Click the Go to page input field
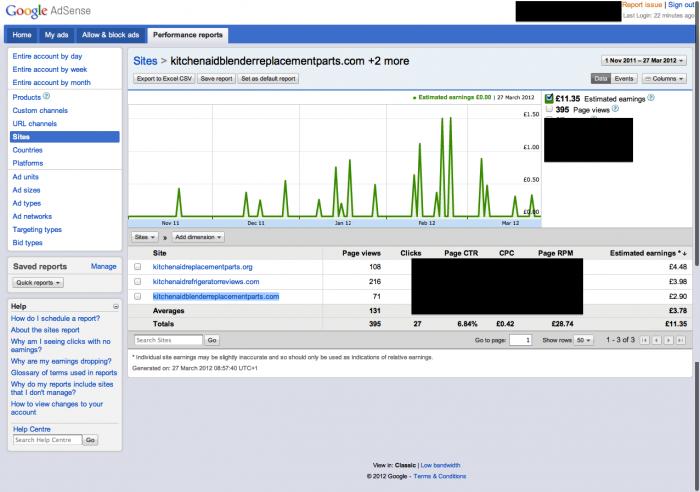Image resolution: width=700 pixels, height=492 pixels. point(521,340)
